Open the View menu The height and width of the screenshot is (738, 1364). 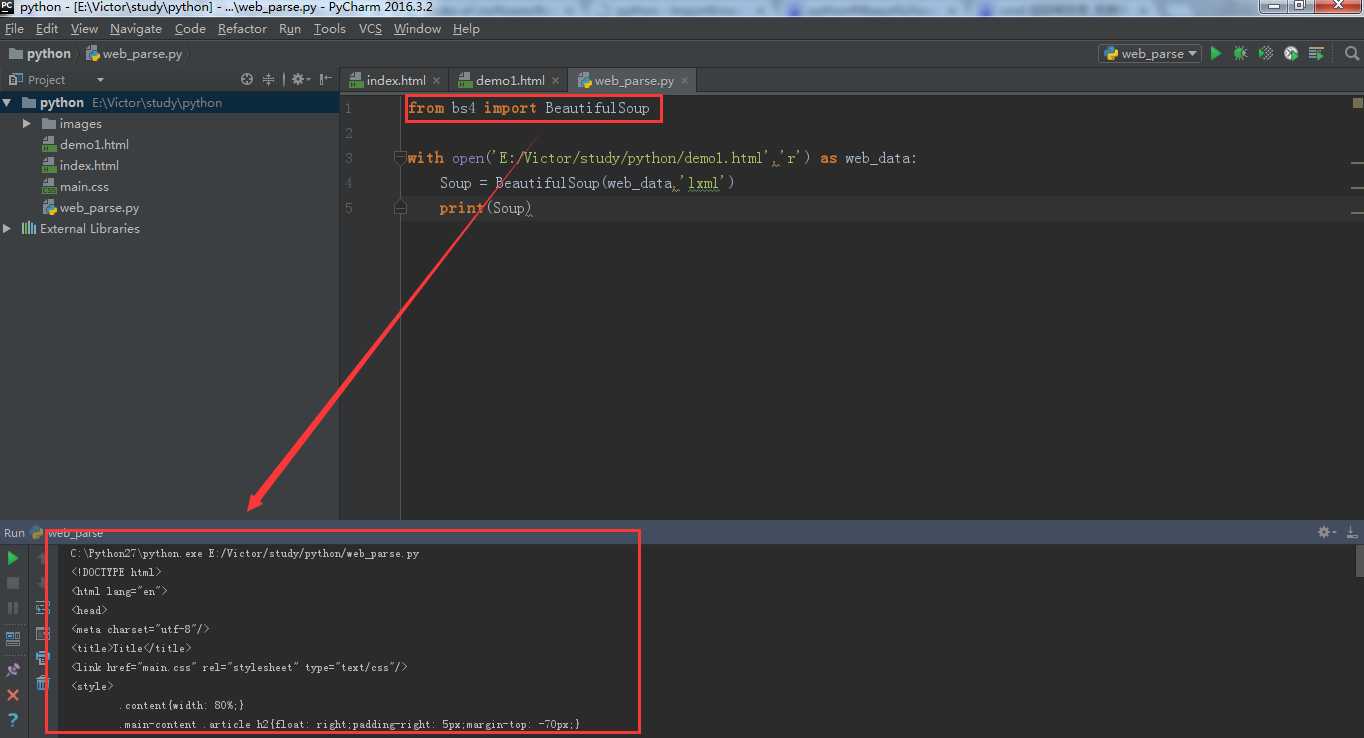tap(84, 29)
